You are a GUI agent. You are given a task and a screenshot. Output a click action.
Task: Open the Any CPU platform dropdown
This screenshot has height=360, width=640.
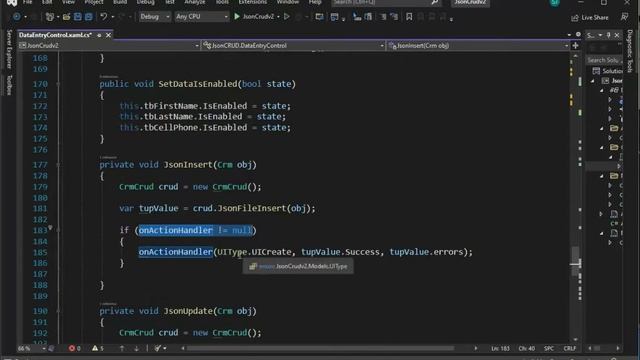point(202,17)
